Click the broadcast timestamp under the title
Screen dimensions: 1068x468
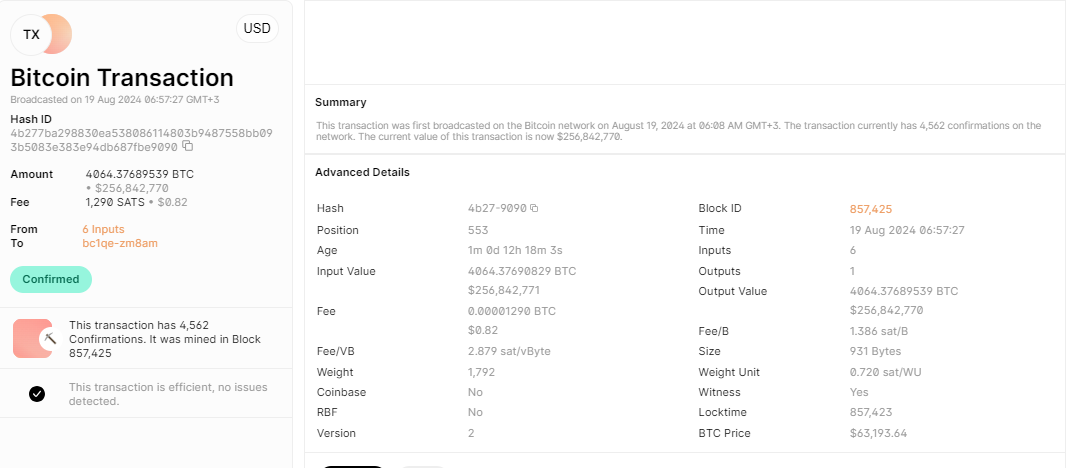click(115, 100)
